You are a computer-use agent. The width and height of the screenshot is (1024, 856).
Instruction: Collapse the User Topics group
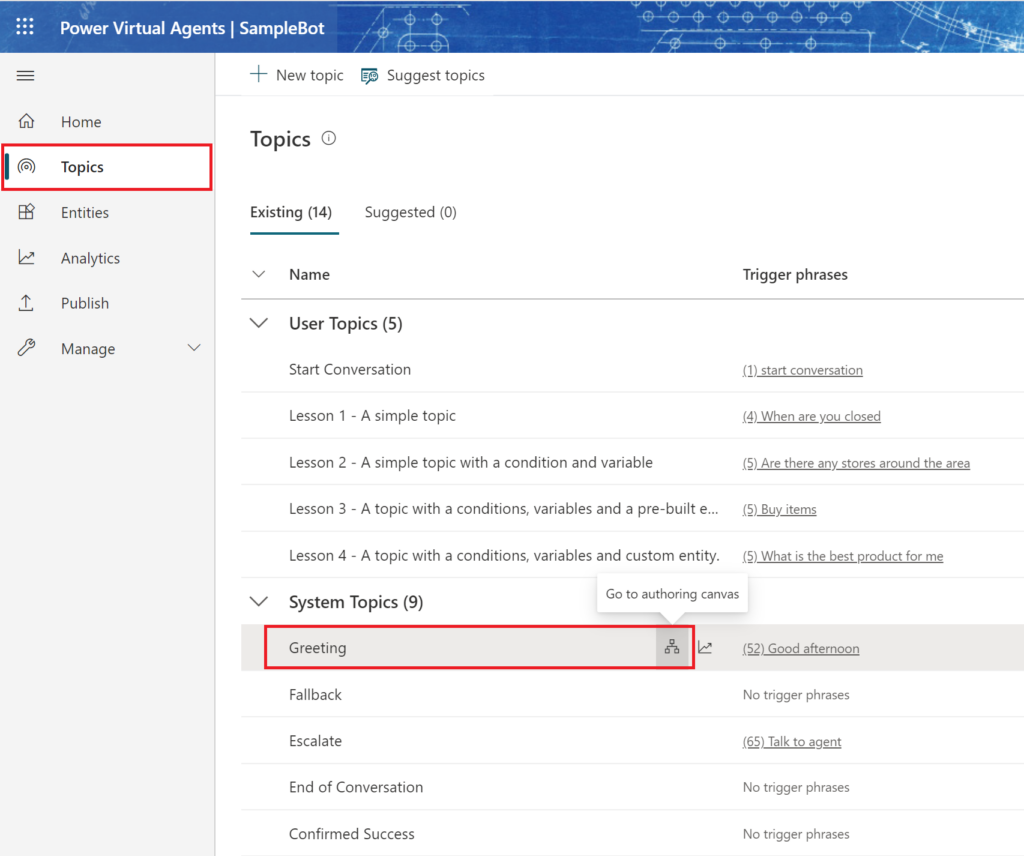click(258, 322)
